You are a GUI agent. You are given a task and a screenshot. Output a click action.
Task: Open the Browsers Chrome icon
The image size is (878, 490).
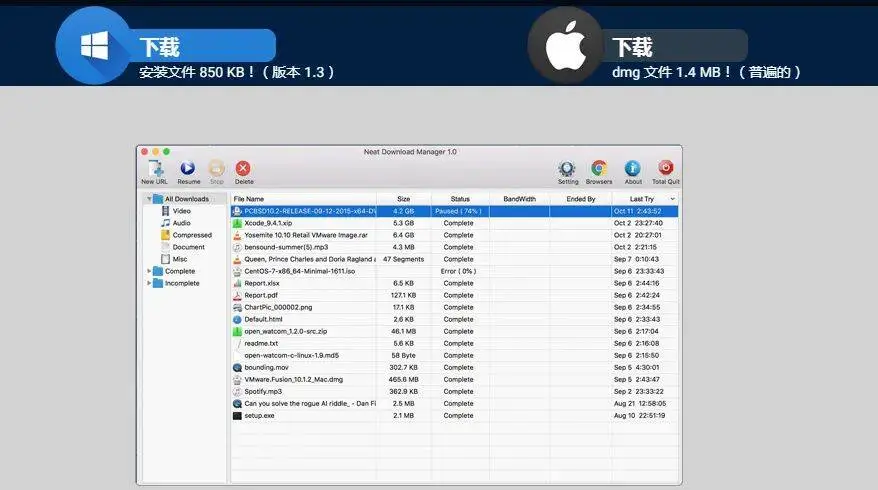coord(599,168)
